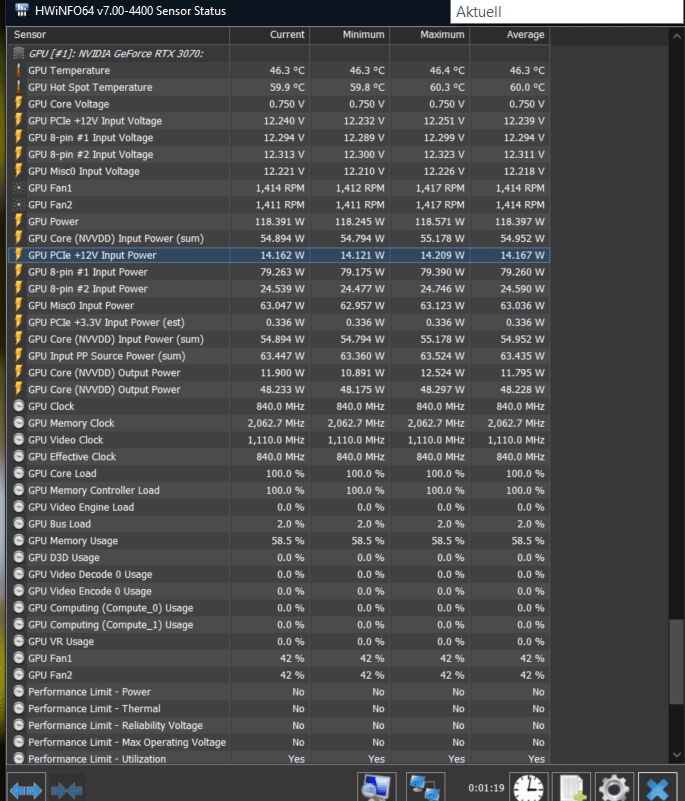The height and width of the screenshot is (801, 685).
Task: Click the thermometer icon of GPU Temperature
Action: (x=19, y=70)
